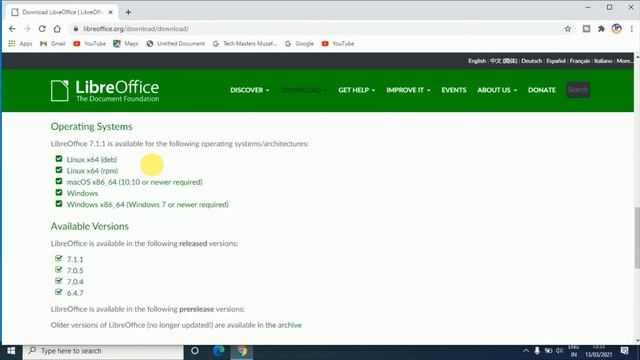Open the Gmail bookmark
This screenshot has width=640, height=360.
(x=53, y=43)
